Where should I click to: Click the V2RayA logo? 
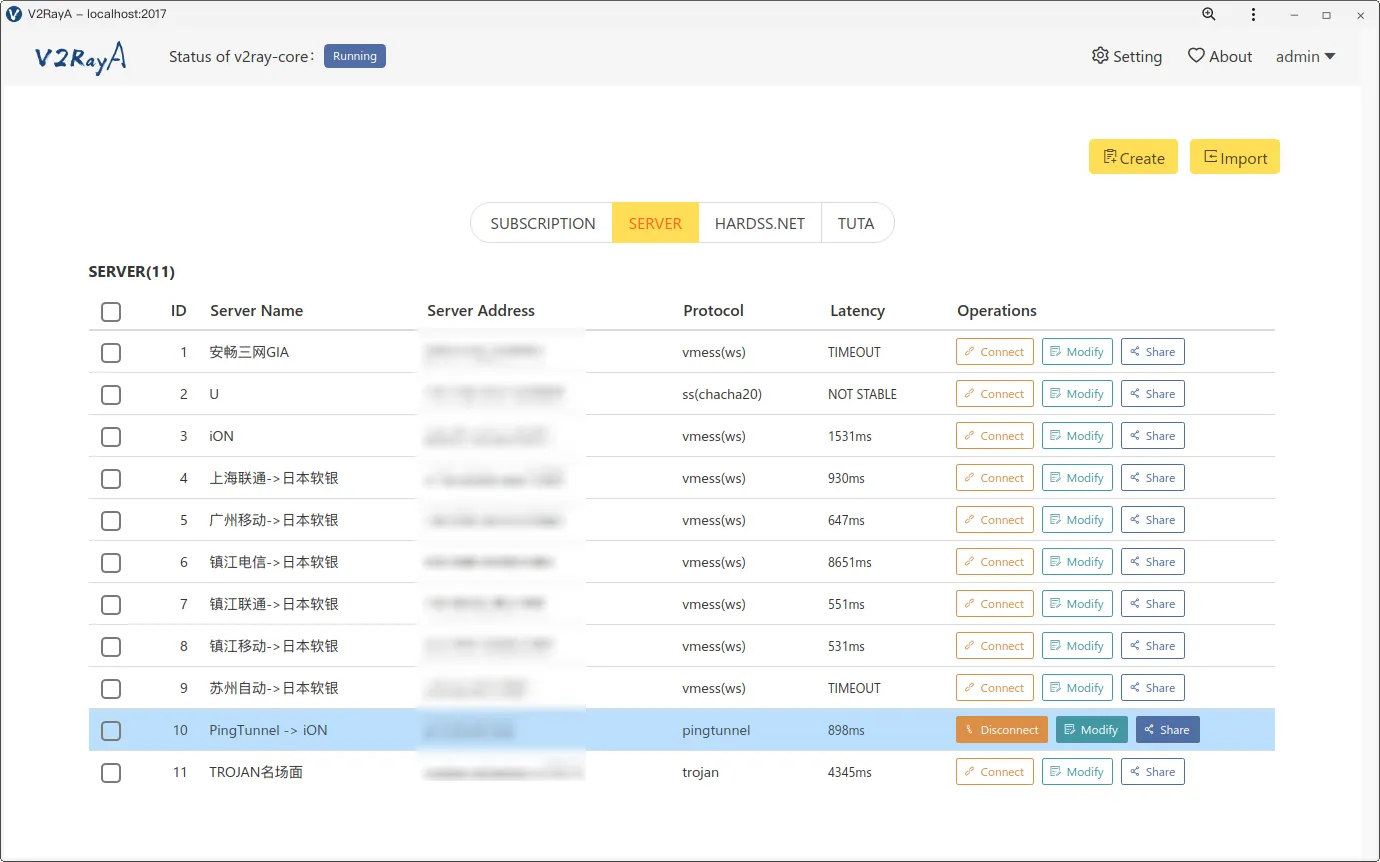[80, 58]
